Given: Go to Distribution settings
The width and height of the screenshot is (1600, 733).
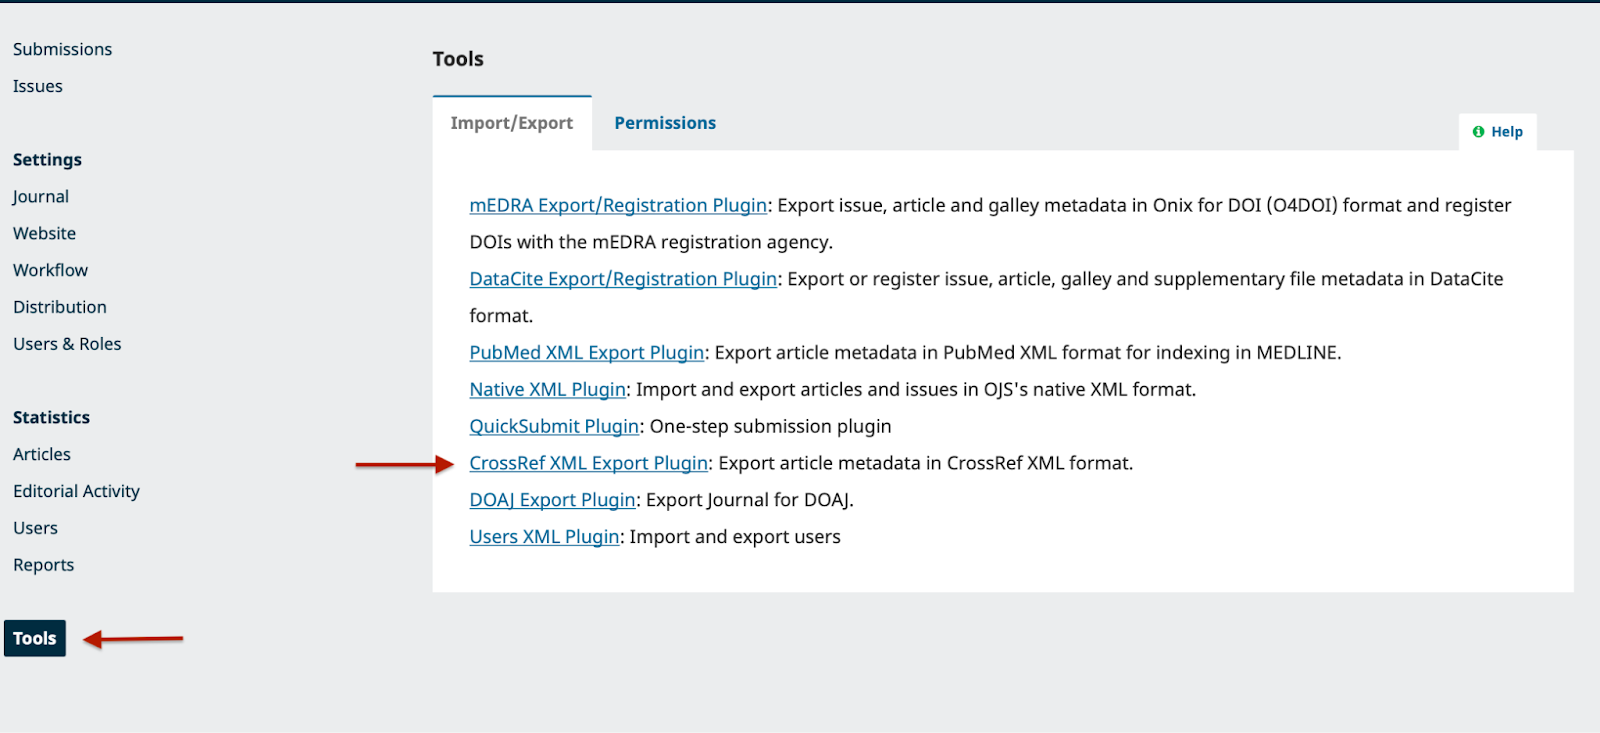Looking at the screenshot, I should click(60, 307).
